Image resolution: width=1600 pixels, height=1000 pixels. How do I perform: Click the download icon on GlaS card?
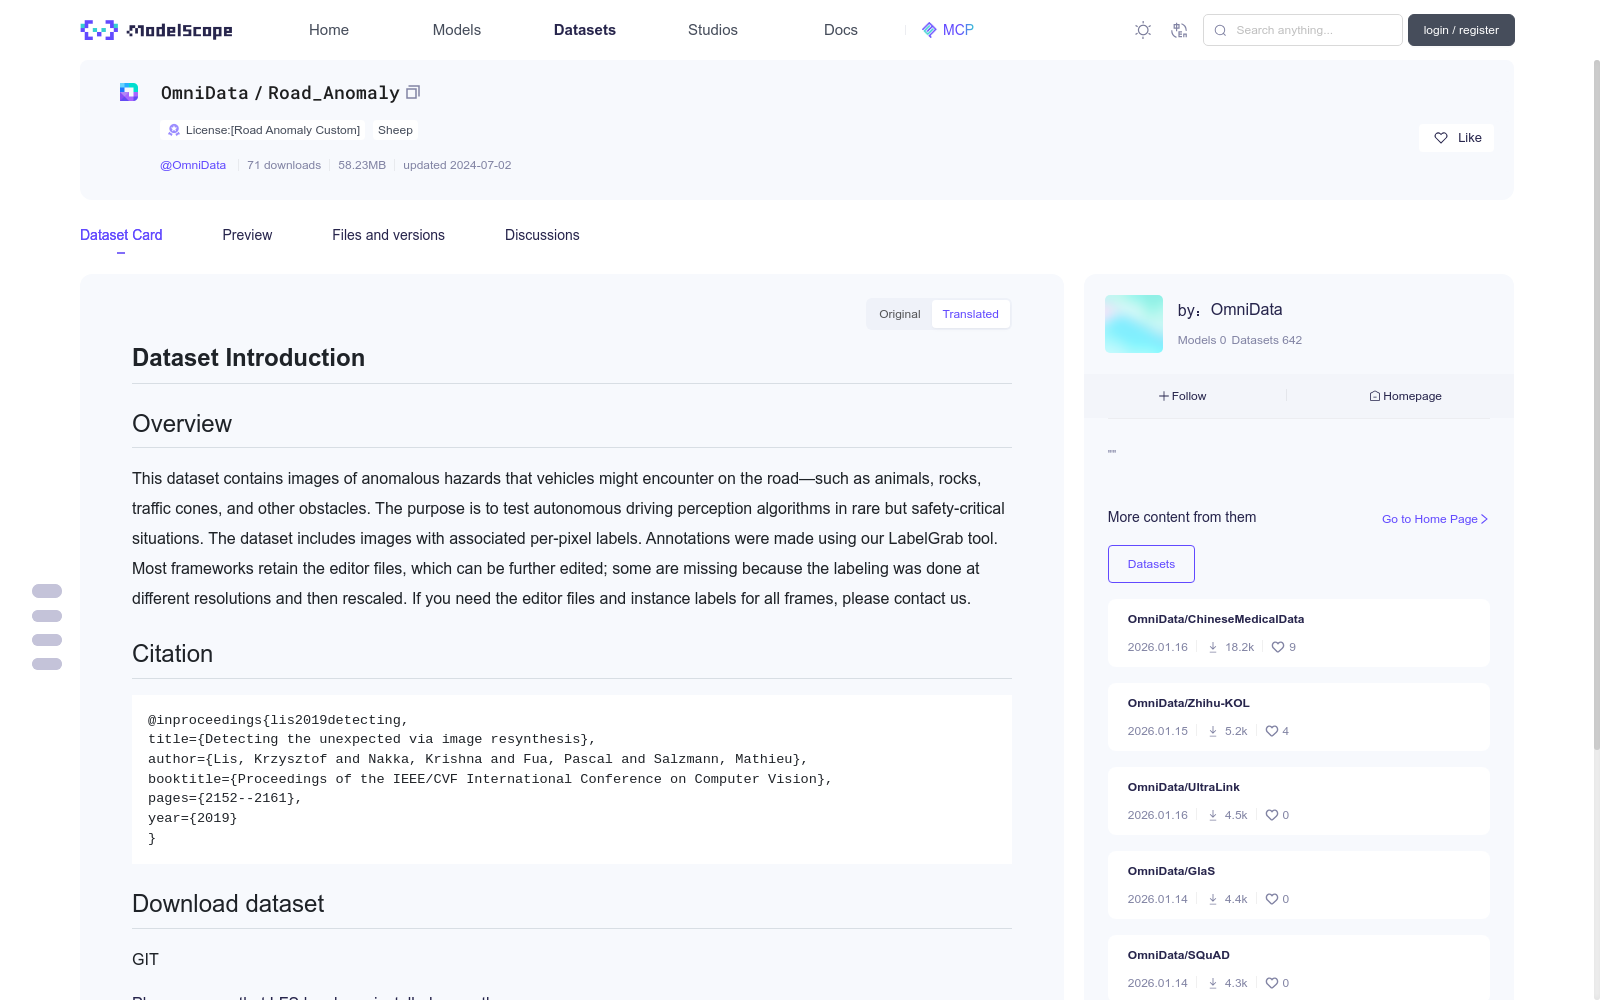pos(1213,899)
